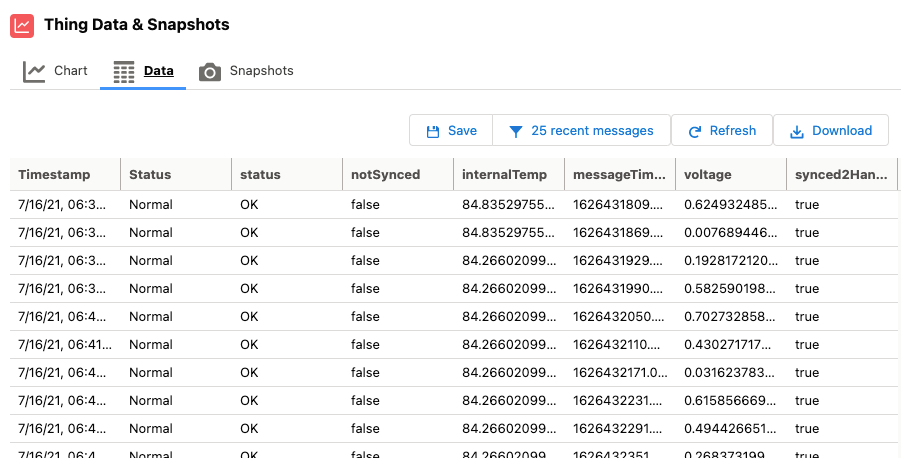The width and height of the screenshot is (912, 475).
Task: Click the circular arrow refresh icon
Action: coord(694,132)
